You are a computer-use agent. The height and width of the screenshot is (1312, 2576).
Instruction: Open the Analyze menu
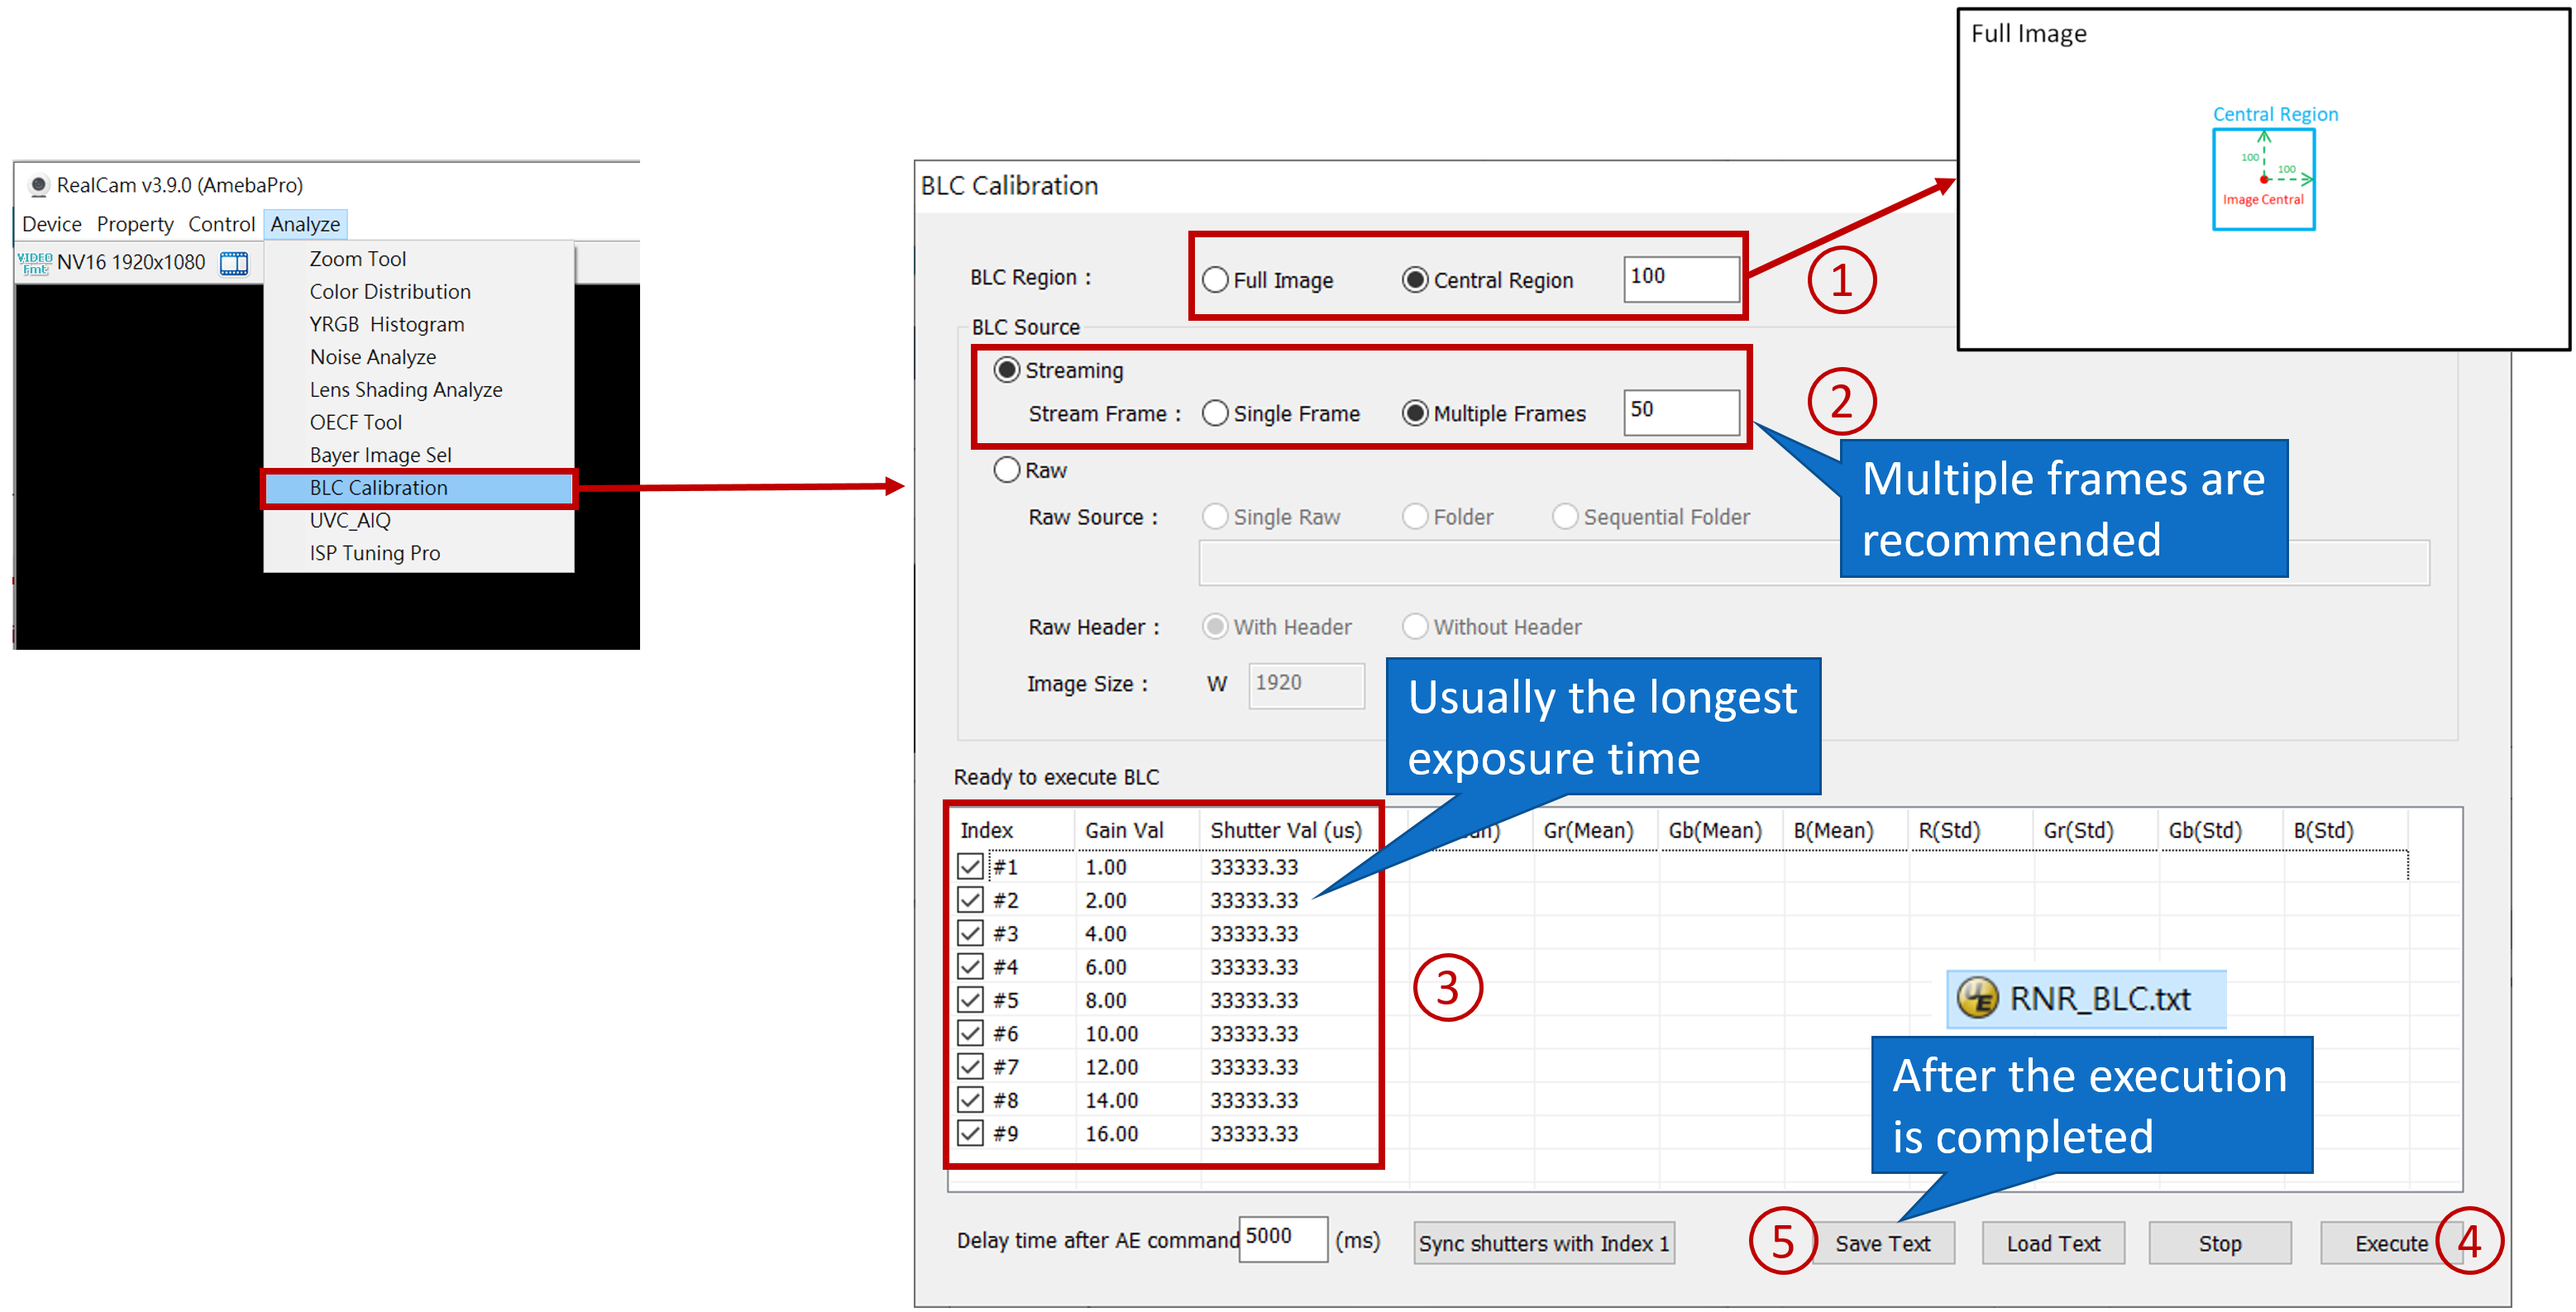click(305, 224)
